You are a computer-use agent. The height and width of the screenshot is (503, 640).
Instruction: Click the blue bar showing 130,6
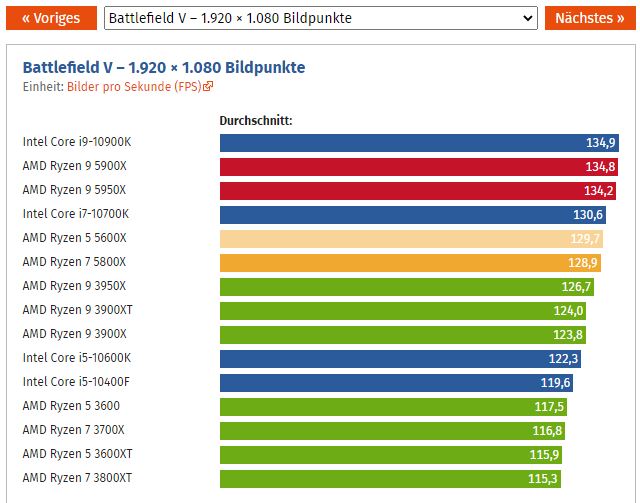click(x=413, y=215)
